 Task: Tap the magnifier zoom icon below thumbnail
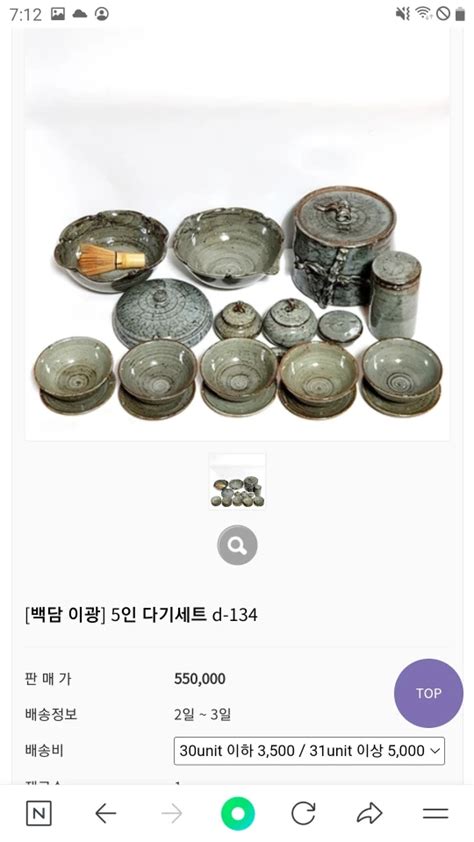tap(237, 545)
